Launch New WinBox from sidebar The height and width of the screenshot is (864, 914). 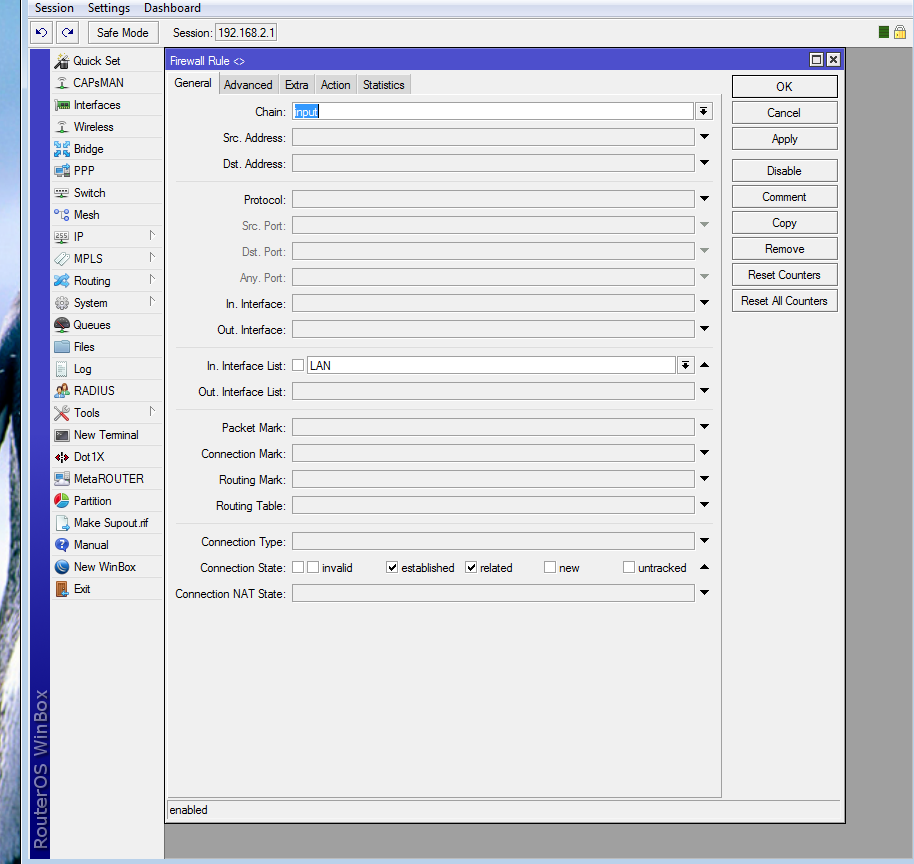[97, 567]
